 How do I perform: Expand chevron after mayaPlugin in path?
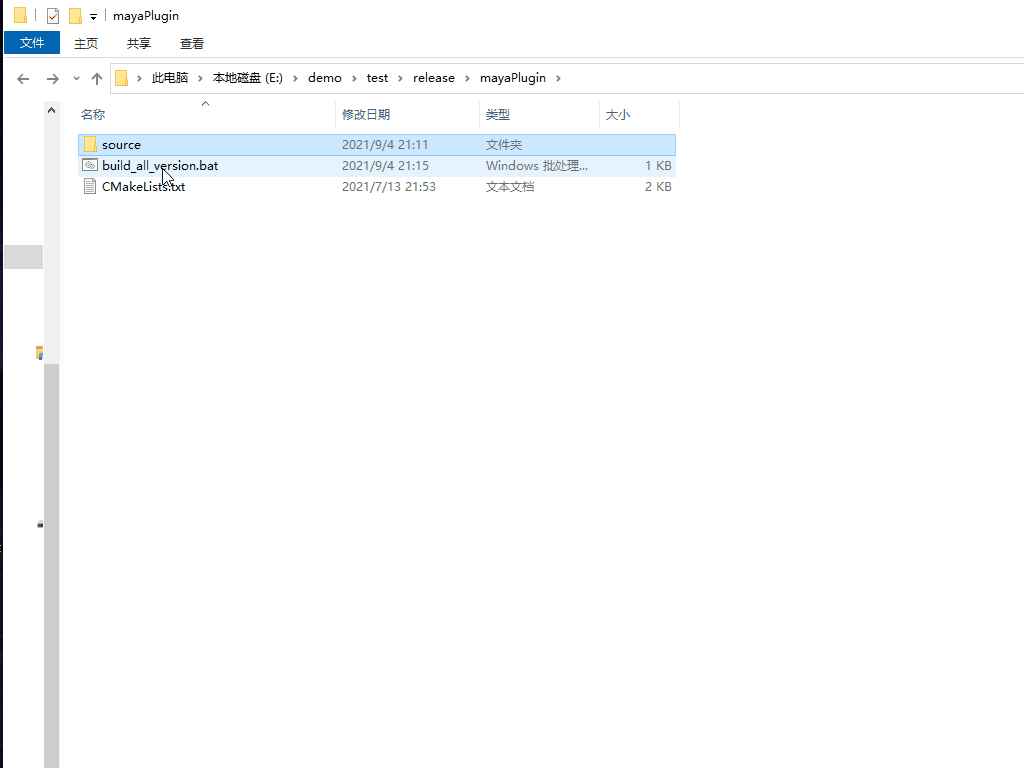(x=558, y=78)
